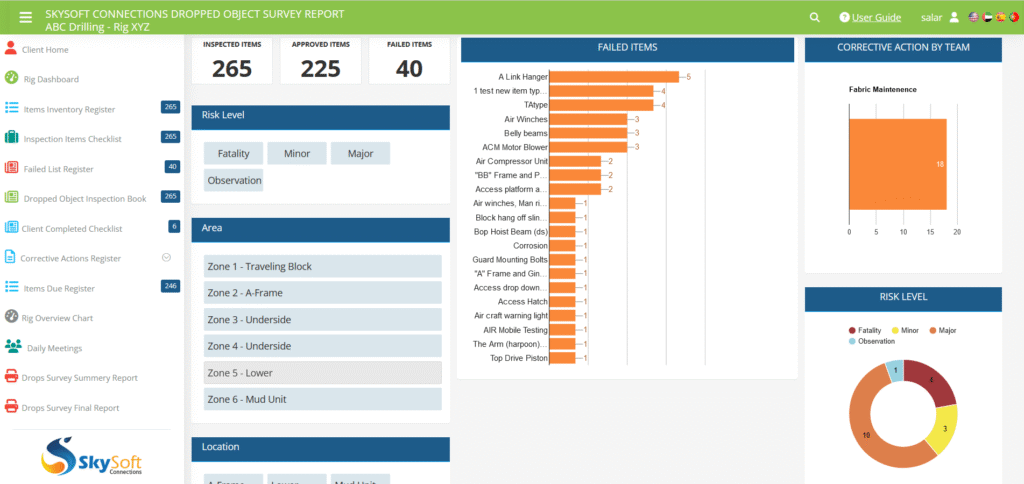The image size is (1024, 484).
Task: Click the Fatality legend color dot
Action: click(x=852, y=329)
